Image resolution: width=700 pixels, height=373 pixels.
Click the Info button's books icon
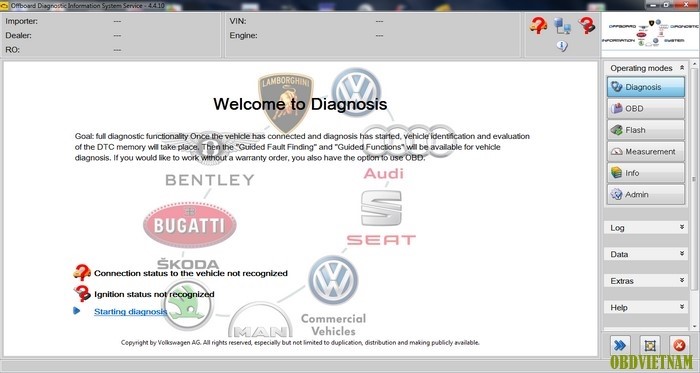point(617,173)
